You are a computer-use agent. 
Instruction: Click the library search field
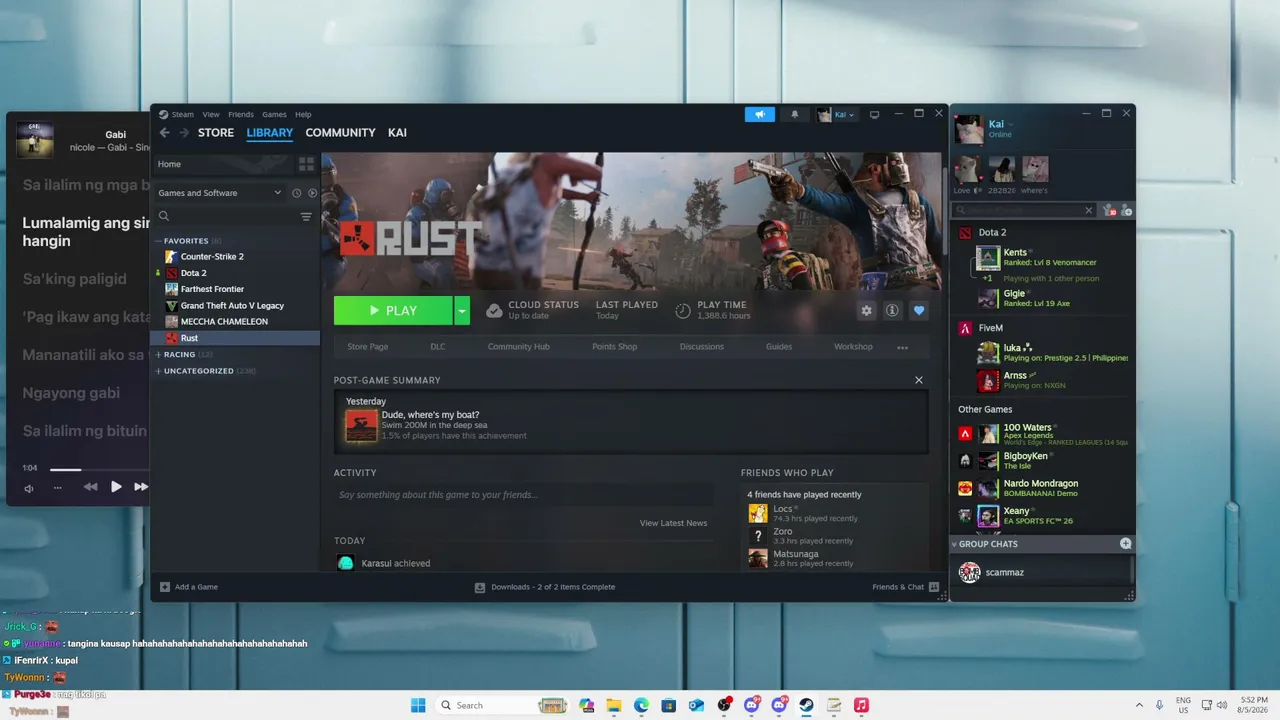tap(226, 216)
